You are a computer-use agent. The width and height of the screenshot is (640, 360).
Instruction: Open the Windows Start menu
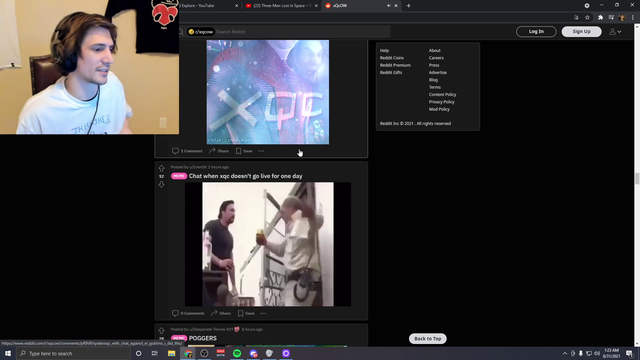pos(8,353)
